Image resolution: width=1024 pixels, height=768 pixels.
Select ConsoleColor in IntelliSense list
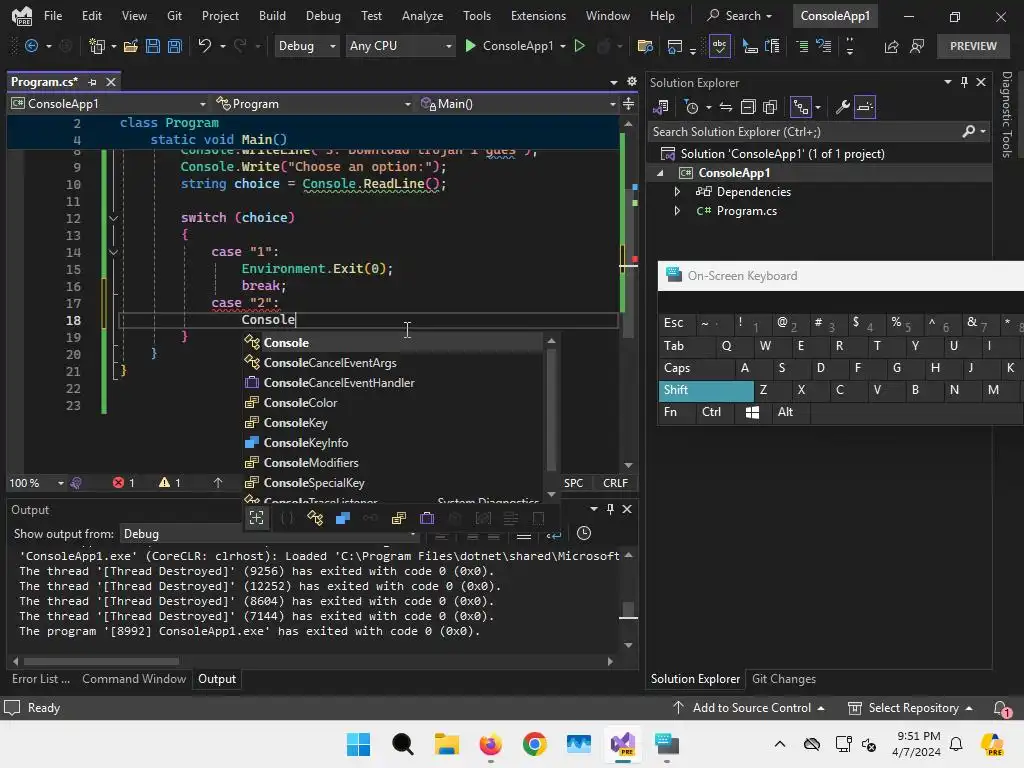click(392, 403)
